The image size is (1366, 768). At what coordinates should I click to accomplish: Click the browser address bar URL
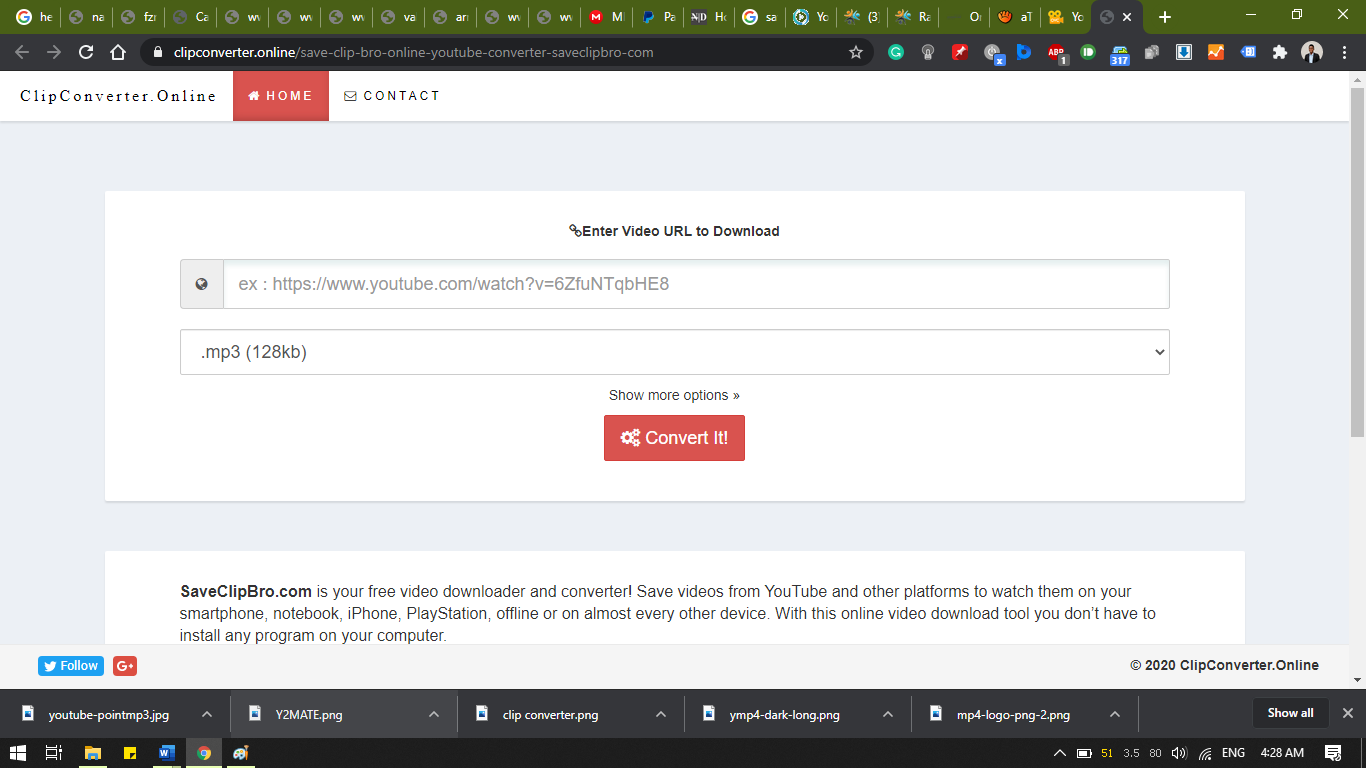click(413, 52)
